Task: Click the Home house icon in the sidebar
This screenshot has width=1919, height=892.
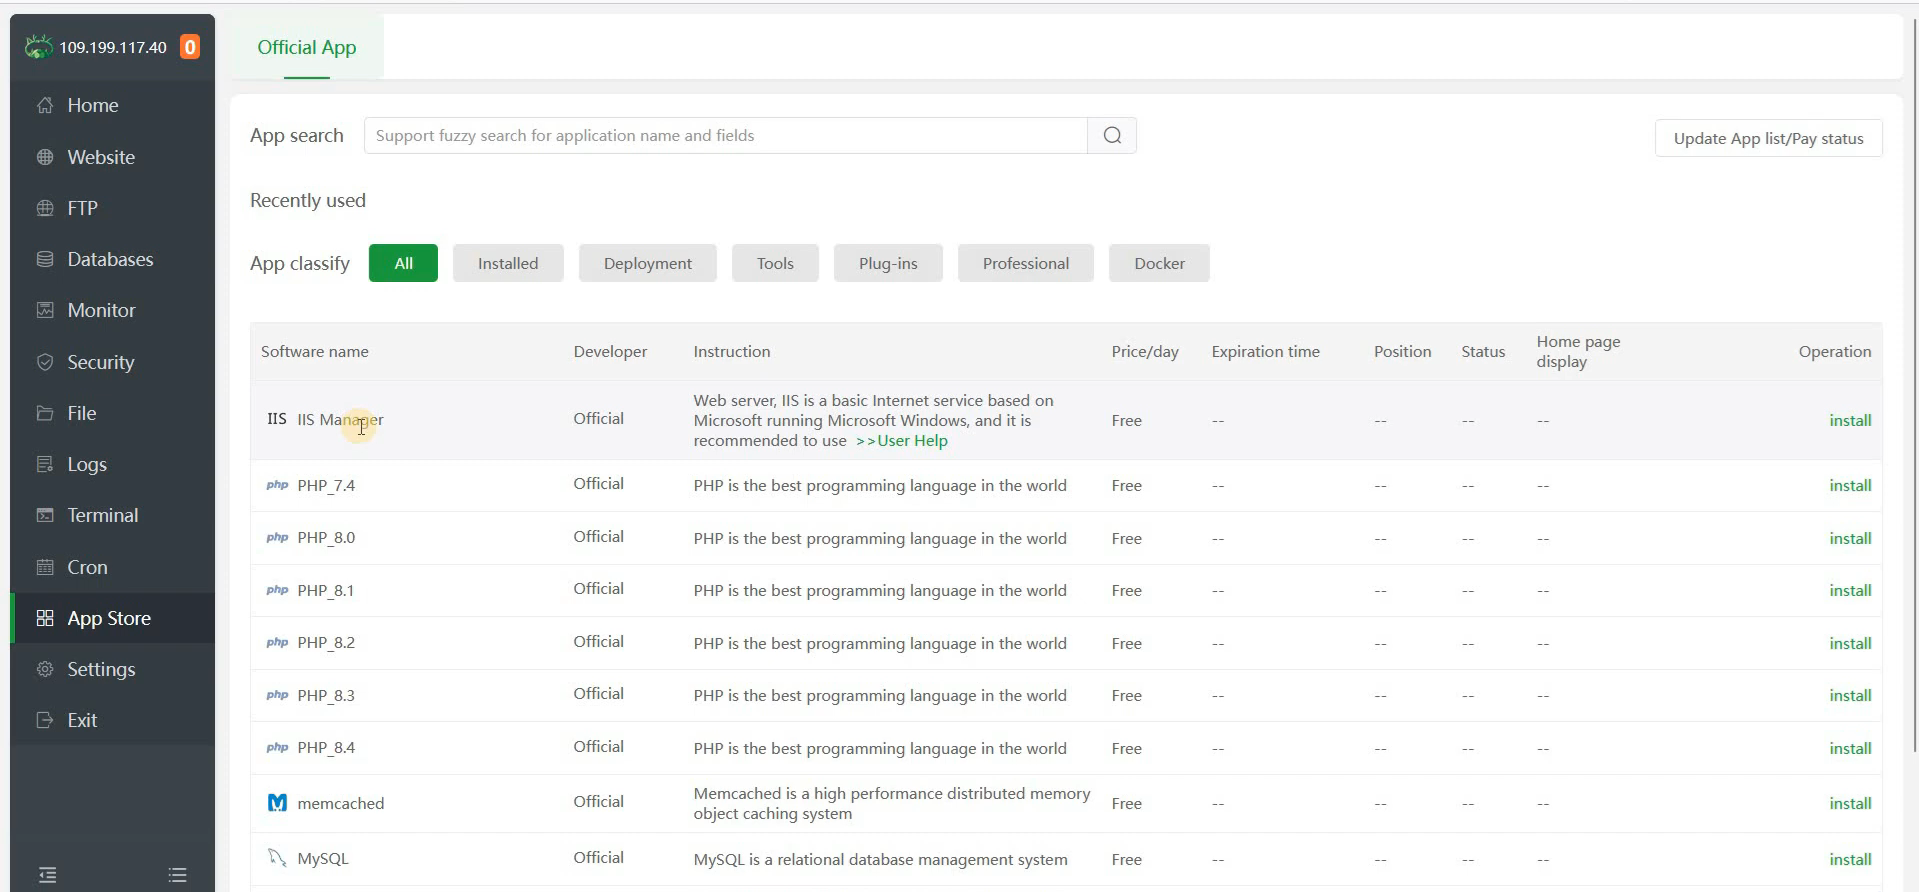Action: [x=45, y=105]
